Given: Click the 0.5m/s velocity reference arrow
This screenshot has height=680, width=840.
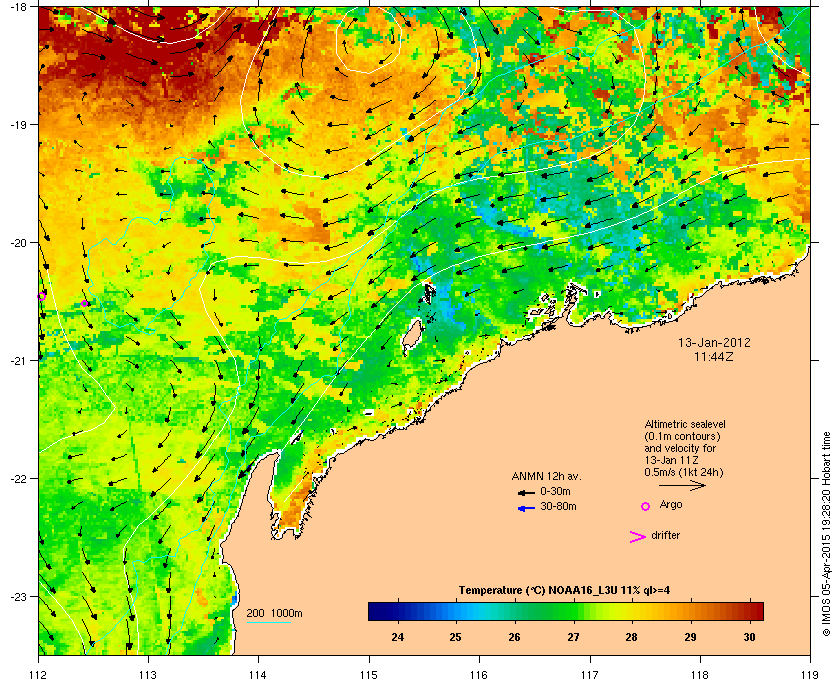Looking at the screenshot, I should tap(682, 485).
